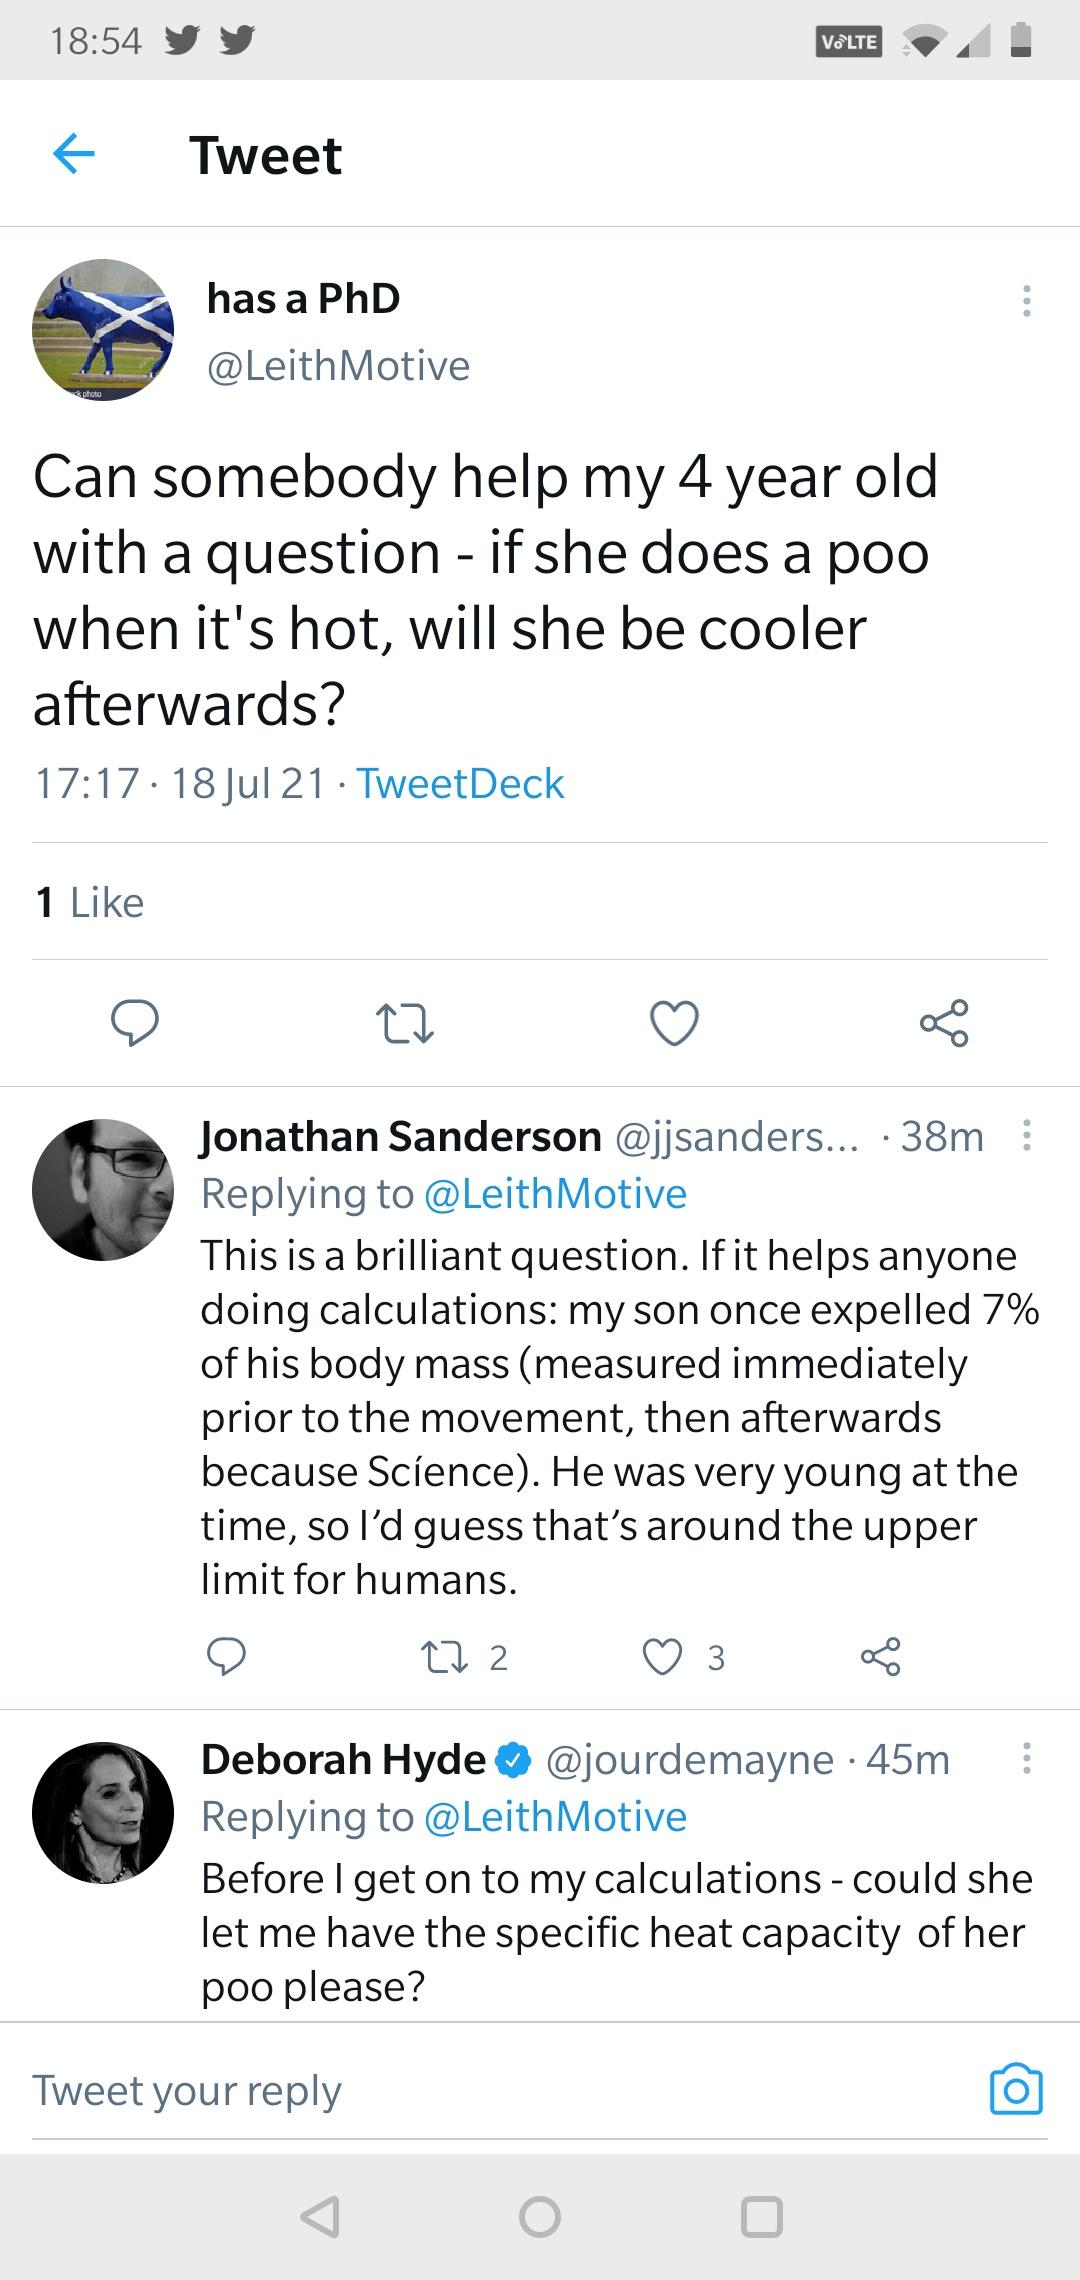Tap the back arrow in the Tweet header
This screenshot has width=1080, height=2280.
tap(74, 154)
